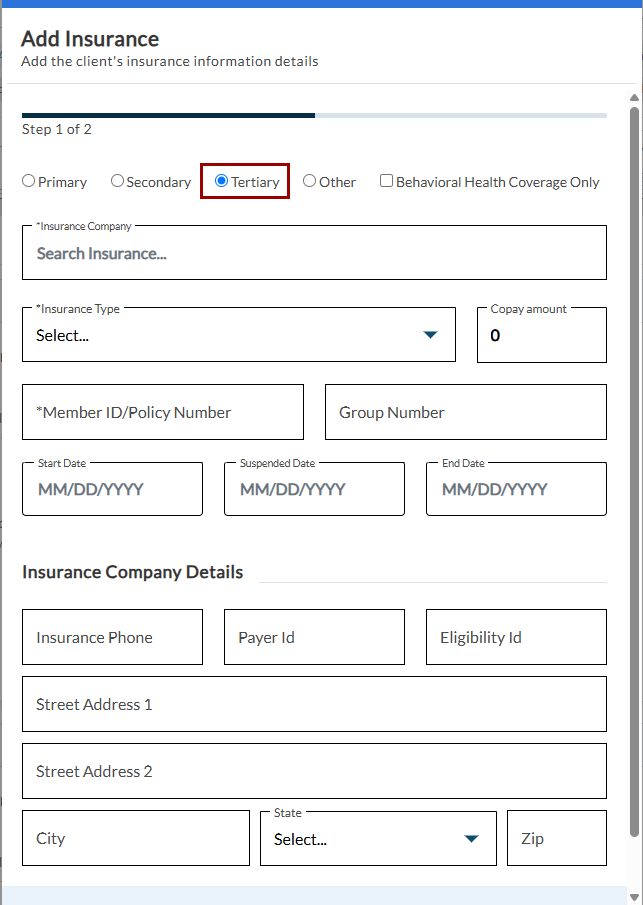Choose the Other radio option
The image size is (643, 905).
310,182
